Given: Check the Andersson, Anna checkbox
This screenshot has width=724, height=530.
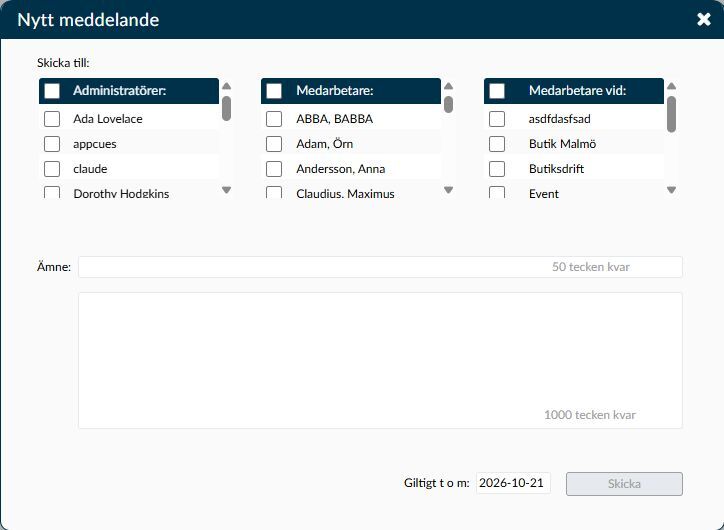Looking at the screenshot, I should [x=274, y=169].
